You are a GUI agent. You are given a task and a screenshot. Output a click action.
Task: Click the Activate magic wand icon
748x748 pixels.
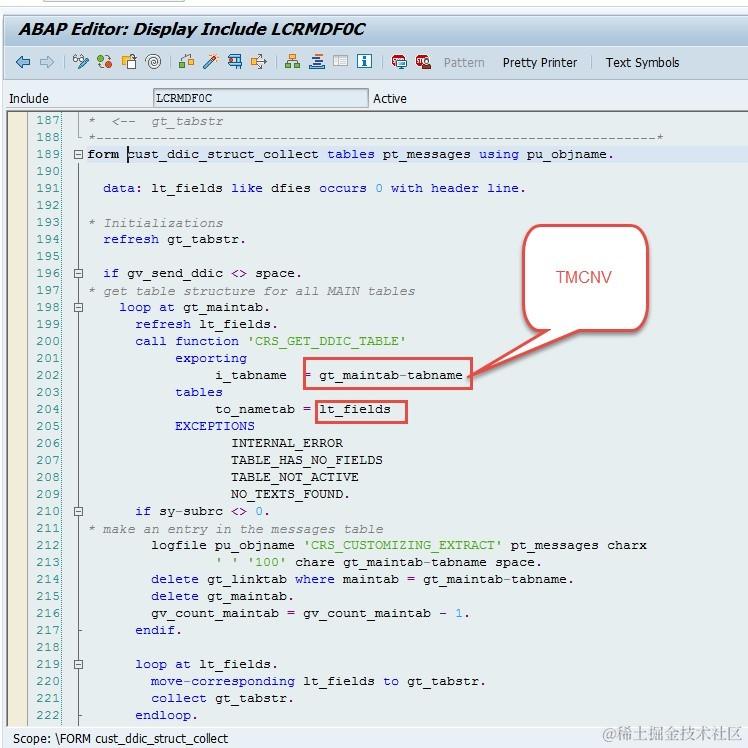pos(210,62)
